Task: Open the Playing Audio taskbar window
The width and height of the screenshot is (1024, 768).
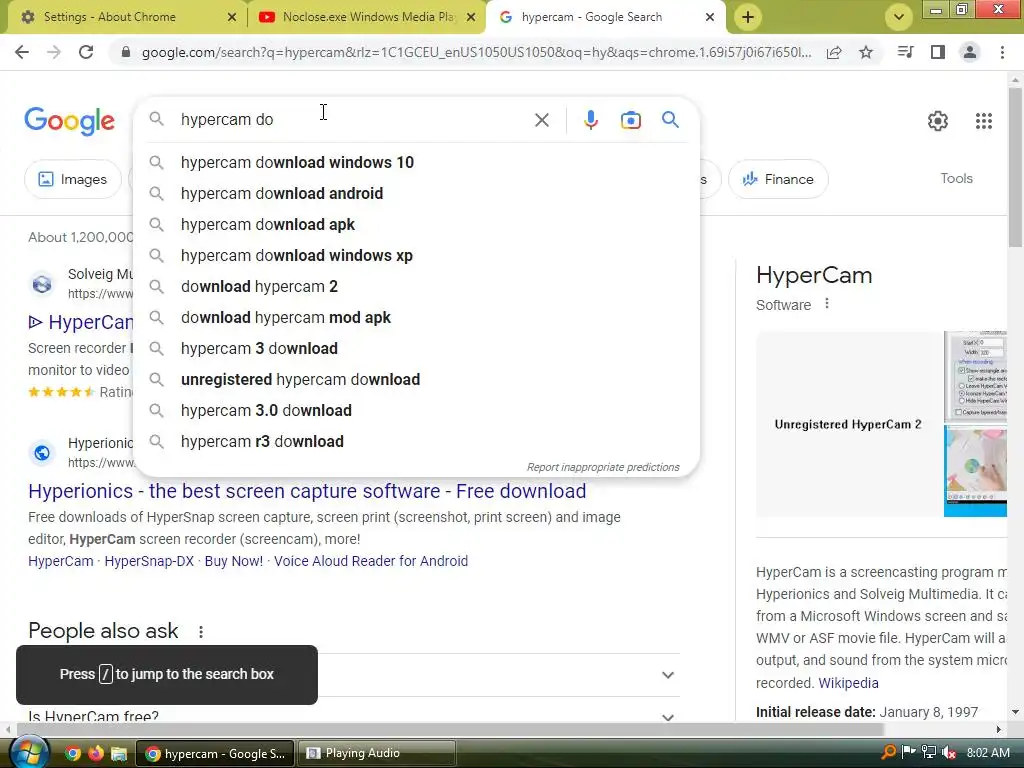Action: (x=377, y=754)
